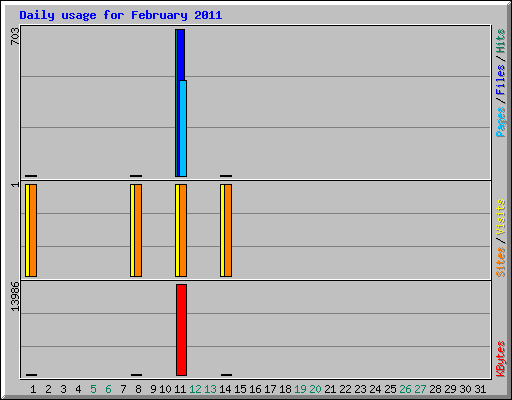The height and width of the screenshot is (400, 512).
Task: Click day 14 on the date axis
Action: click(225, 389)
